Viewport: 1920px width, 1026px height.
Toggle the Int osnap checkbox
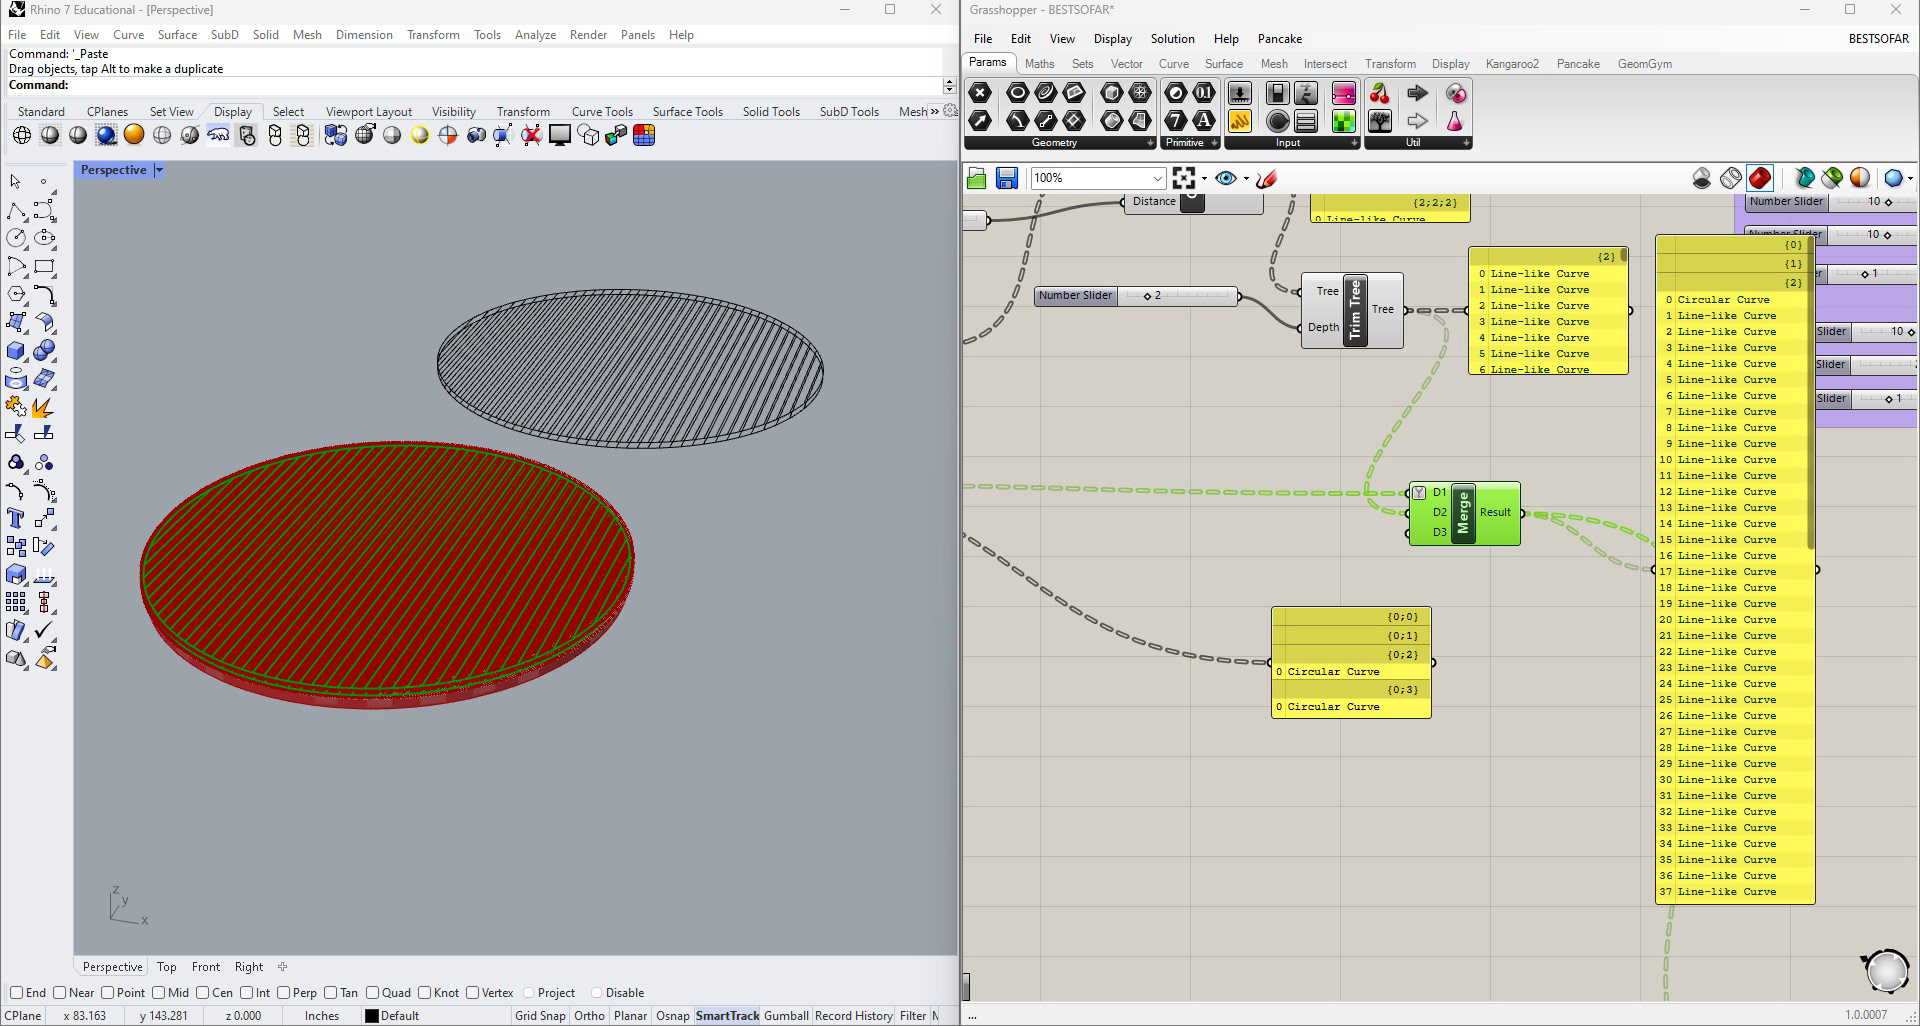246,993
